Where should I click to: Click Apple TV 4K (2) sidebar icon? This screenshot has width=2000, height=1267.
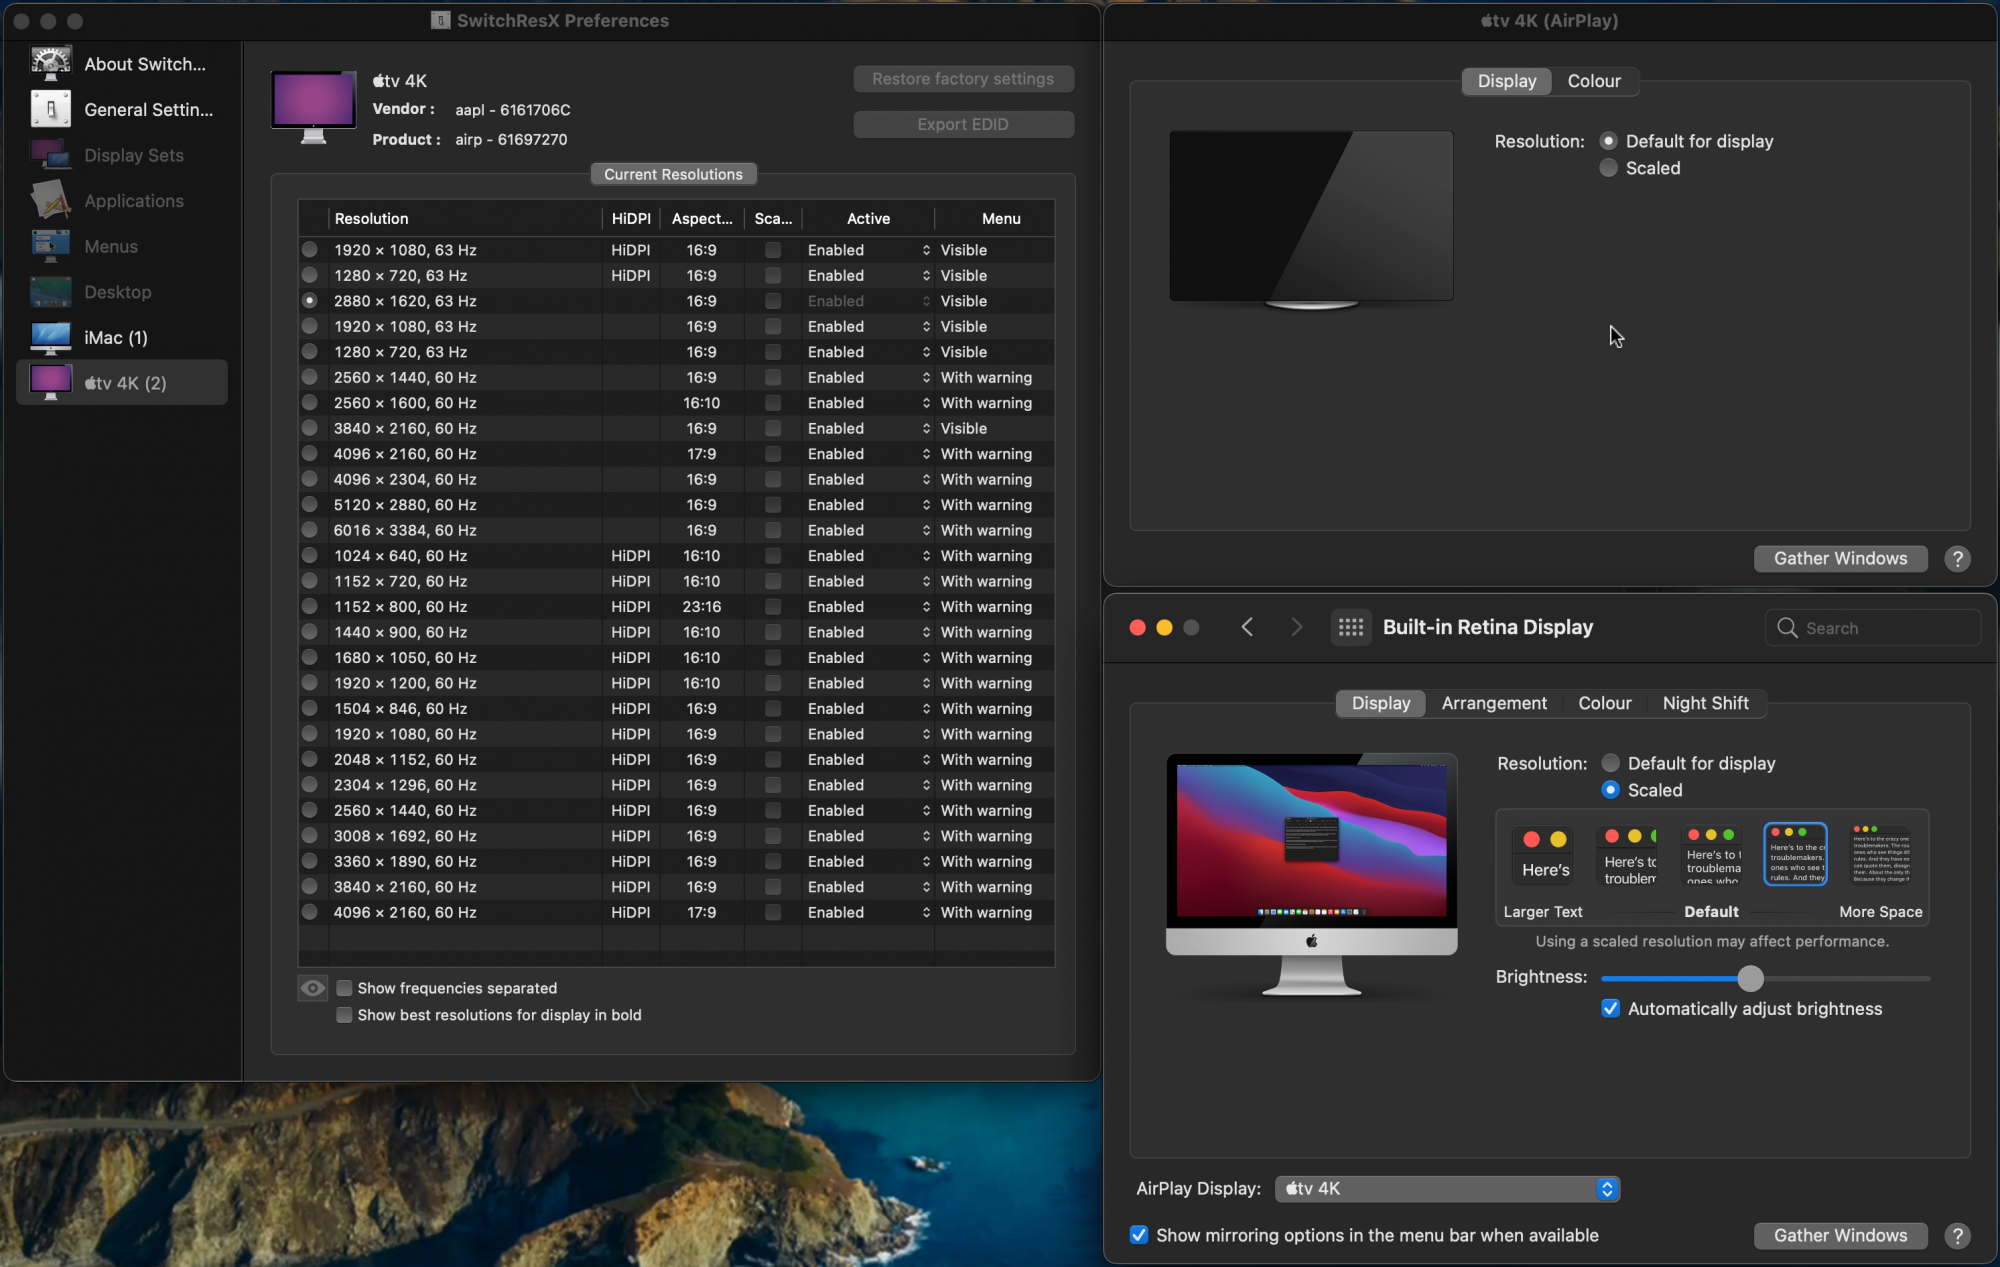tap(51, 383)
